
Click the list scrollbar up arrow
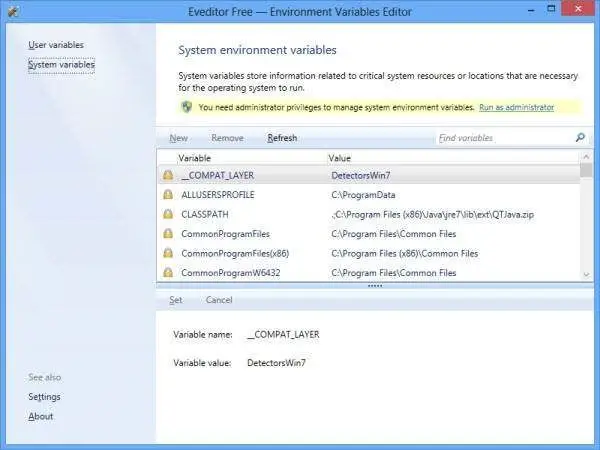click(x=586, y=156)
